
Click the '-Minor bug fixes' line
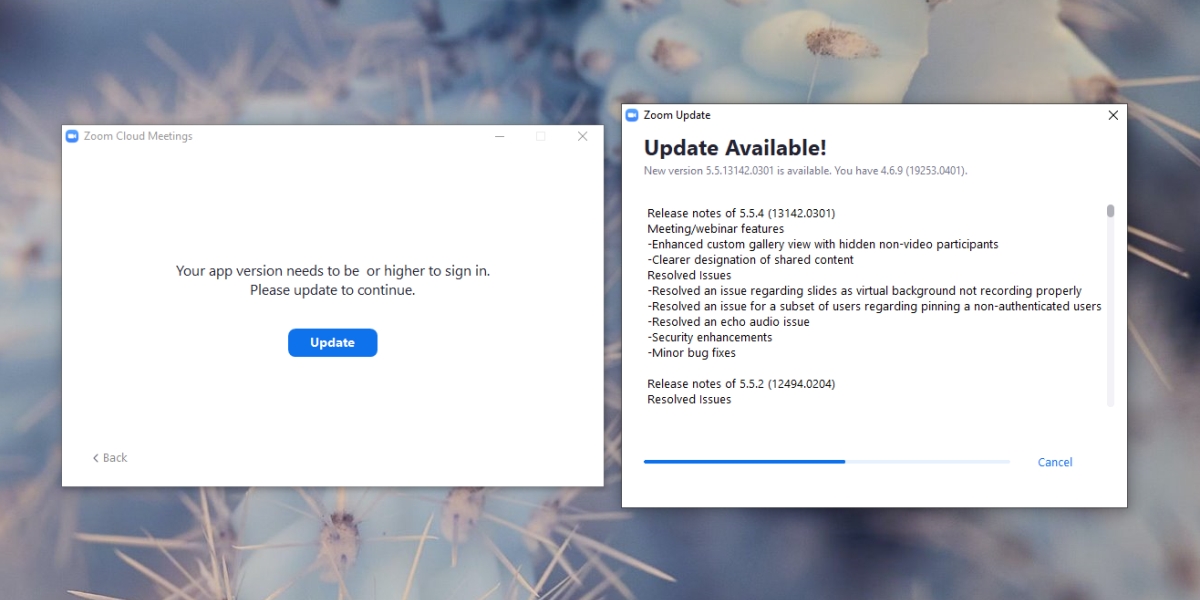(693, 353)
